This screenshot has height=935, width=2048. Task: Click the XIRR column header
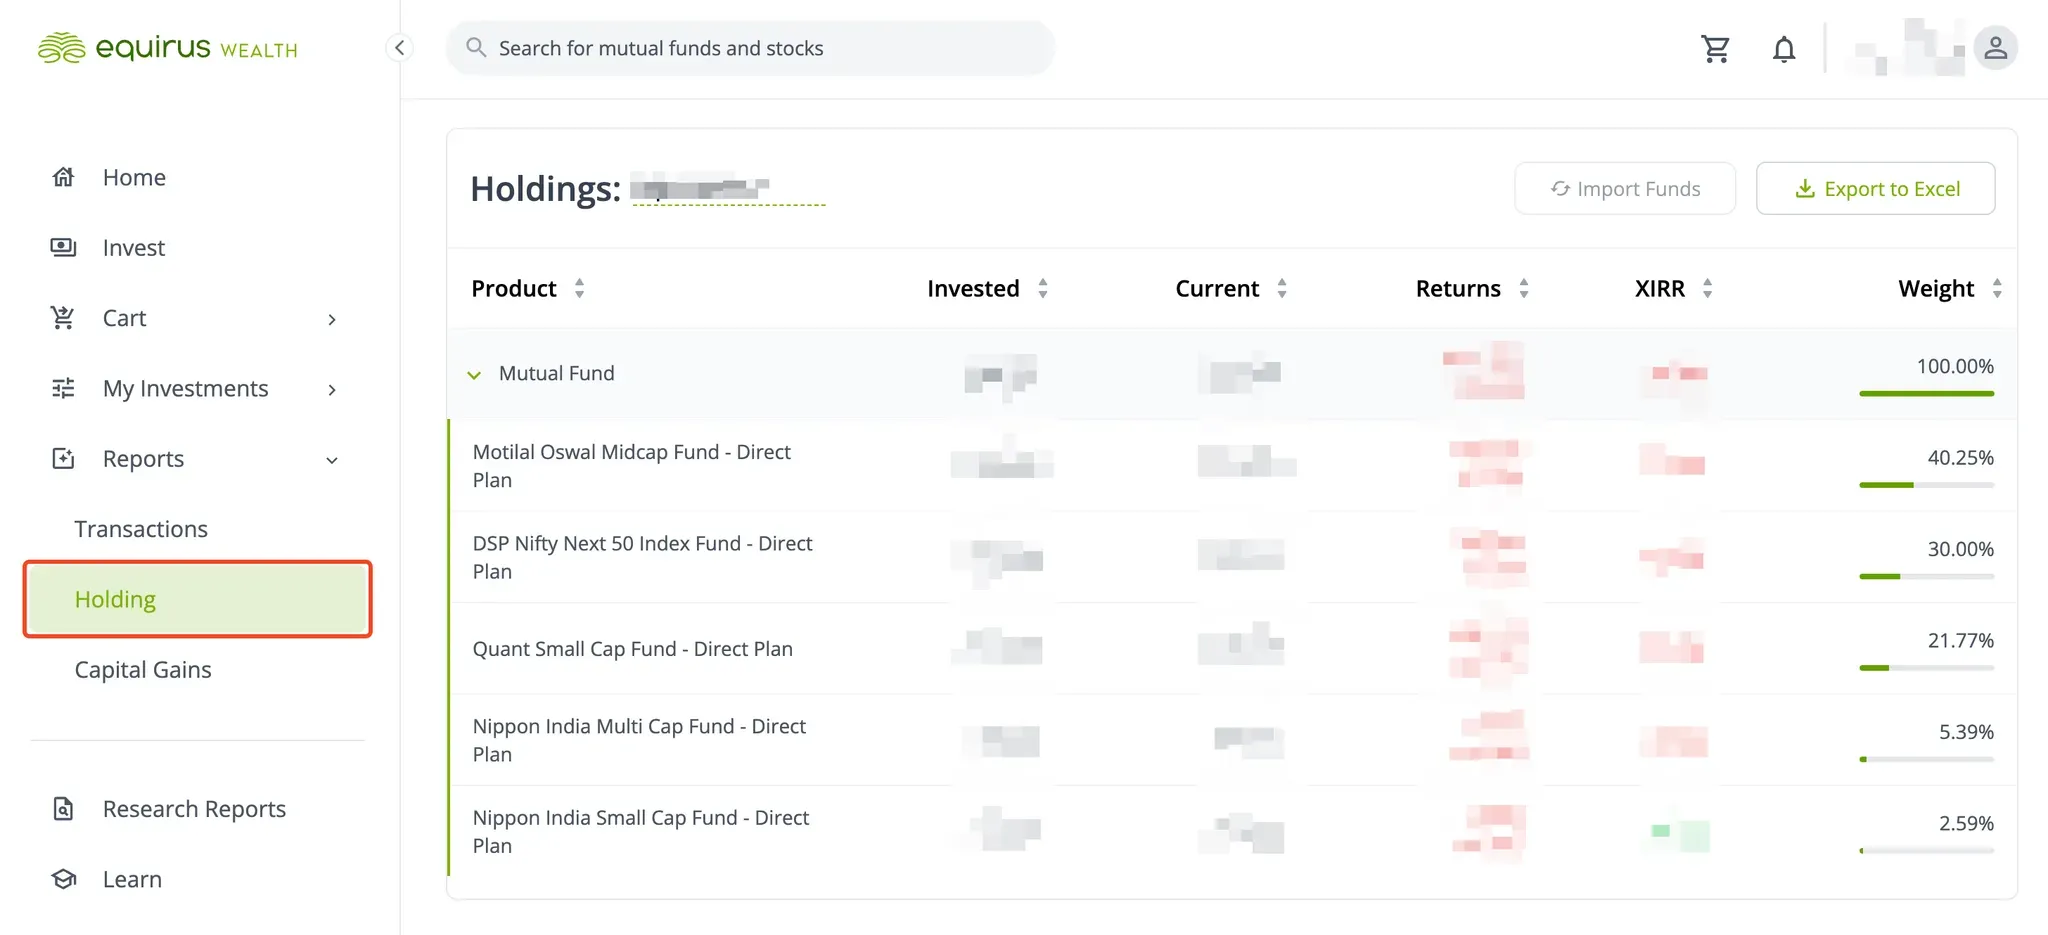(1660, 289)
